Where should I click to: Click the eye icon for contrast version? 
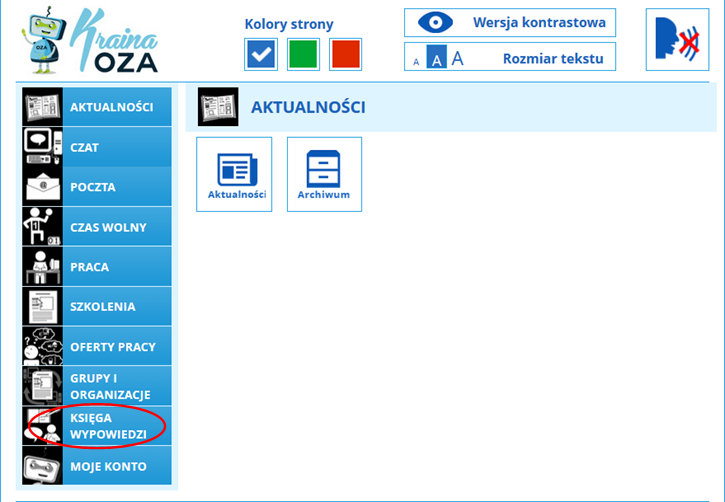[x=435, y=22]
